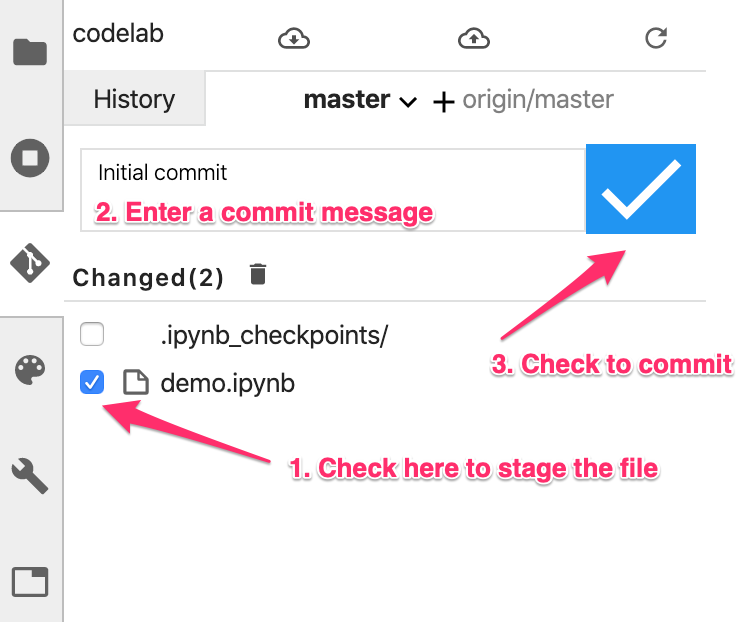The width and height of the screenshot is (744, 622).
Task: Click the codelab repository name
Action: point(118,33)
